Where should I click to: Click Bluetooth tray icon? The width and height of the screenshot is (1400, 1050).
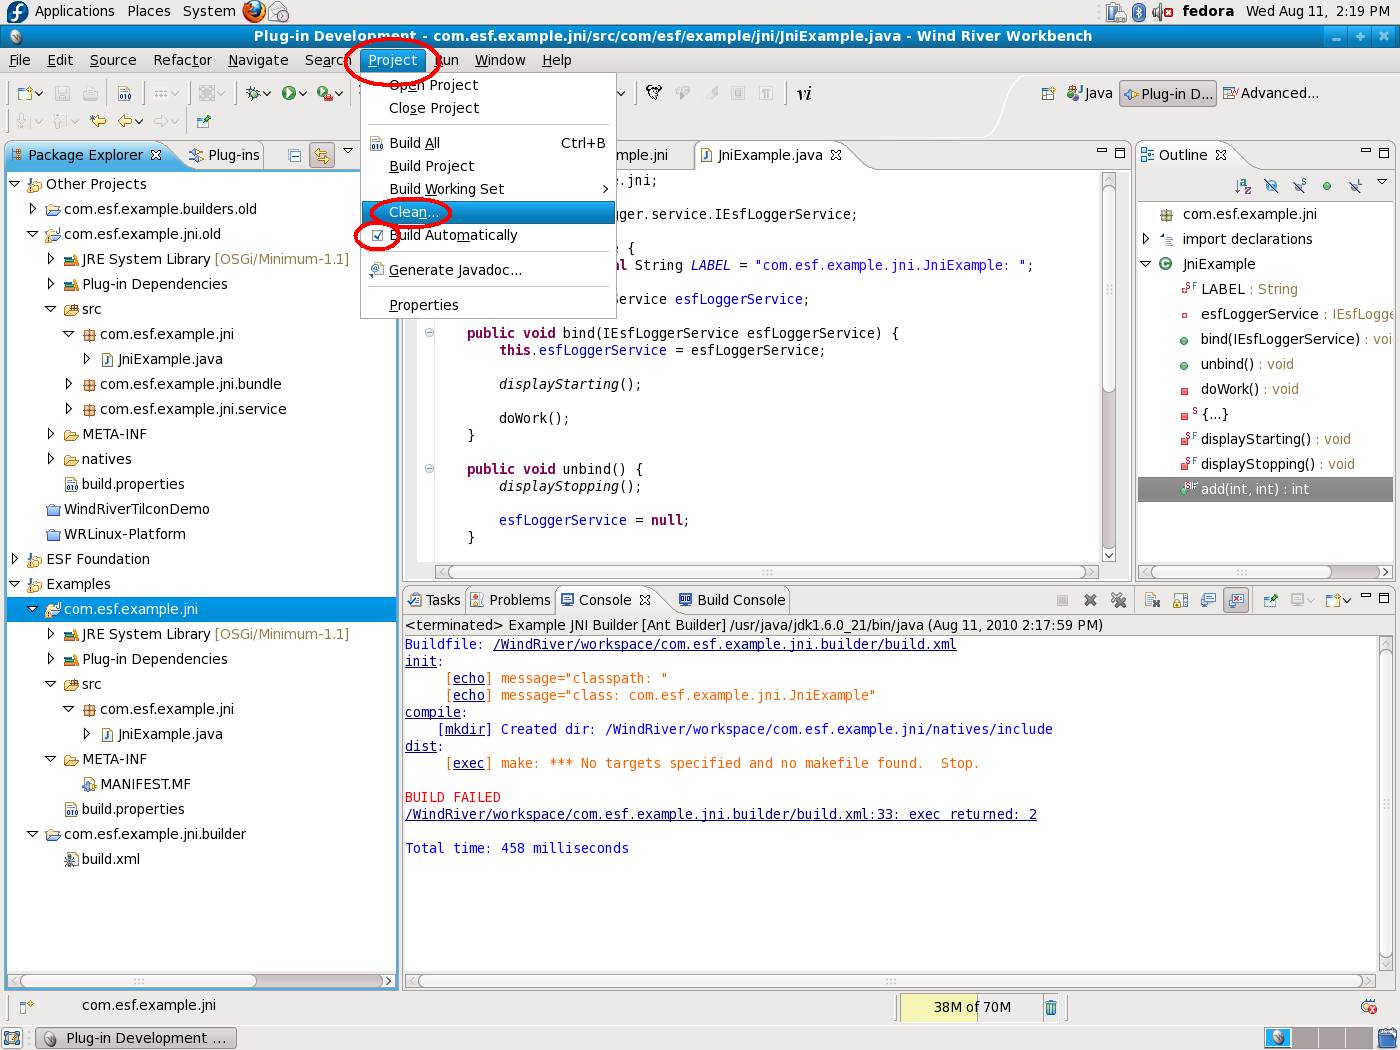click(x=1138, y=12)
